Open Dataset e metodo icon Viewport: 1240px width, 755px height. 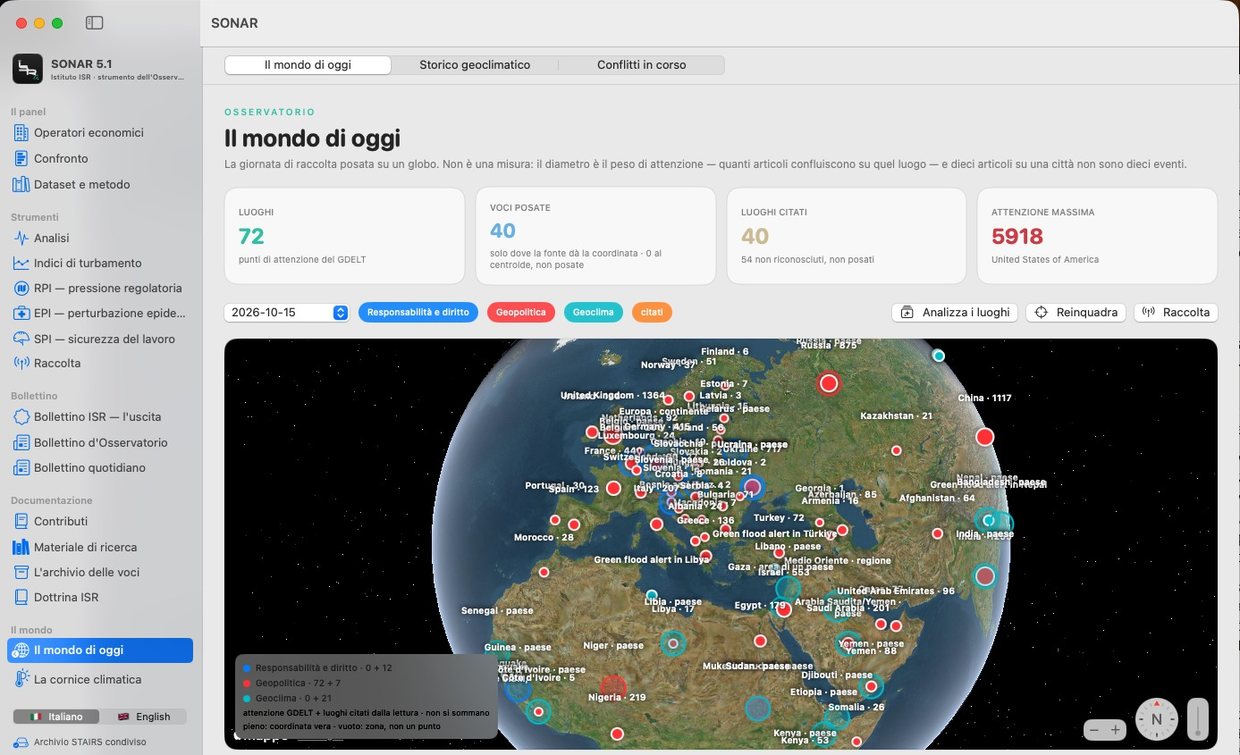point(21,184)
